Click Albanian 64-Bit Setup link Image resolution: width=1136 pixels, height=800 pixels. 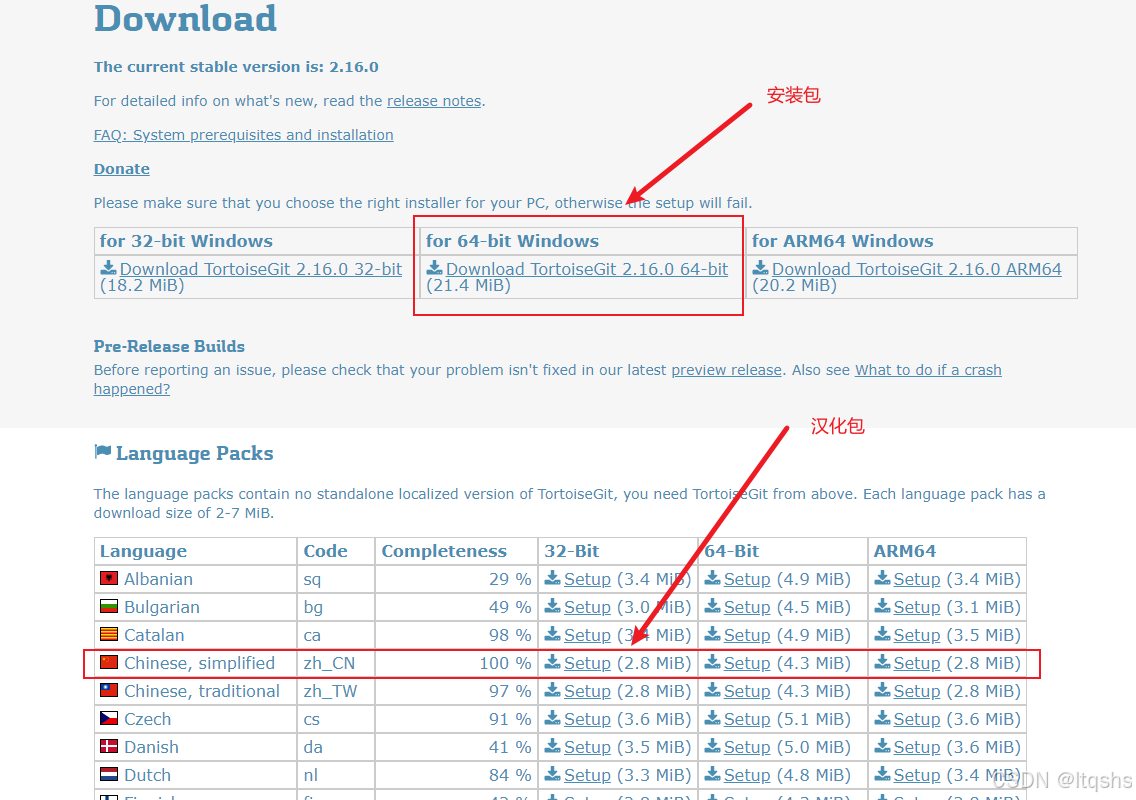747,579
